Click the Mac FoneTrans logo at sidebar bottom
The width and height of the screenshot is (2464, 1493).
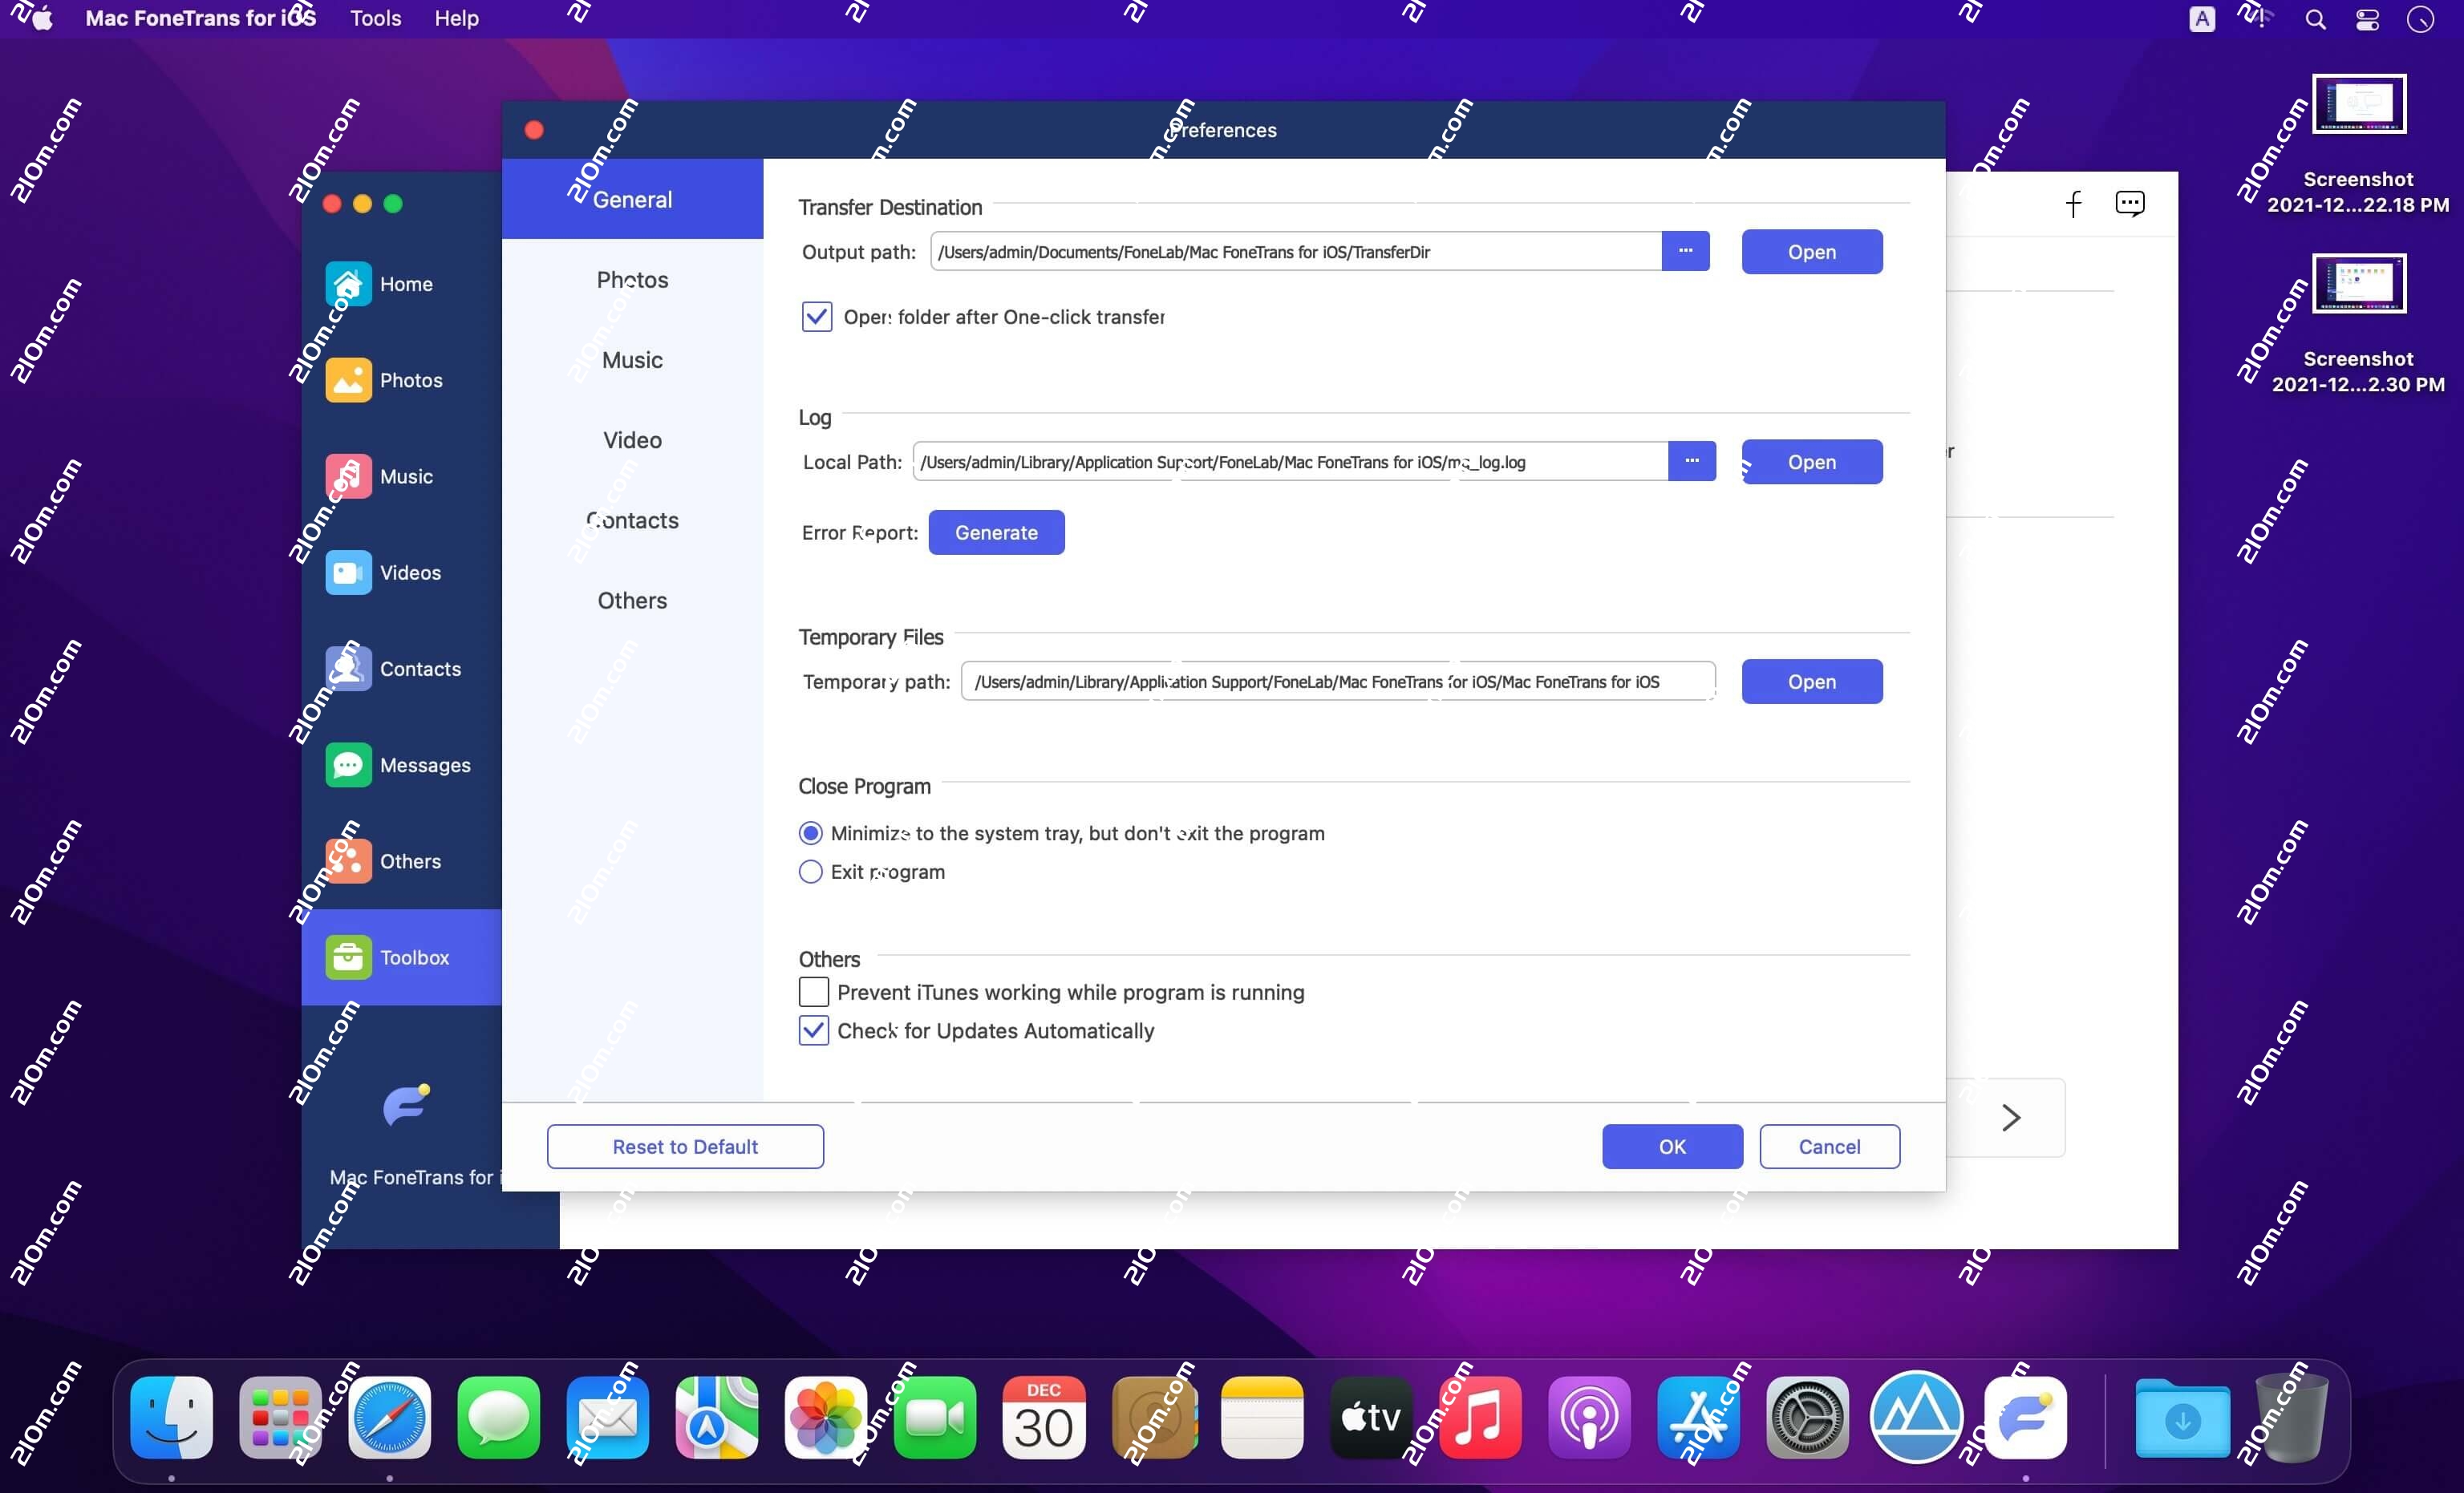click(x=404, y=1106)
